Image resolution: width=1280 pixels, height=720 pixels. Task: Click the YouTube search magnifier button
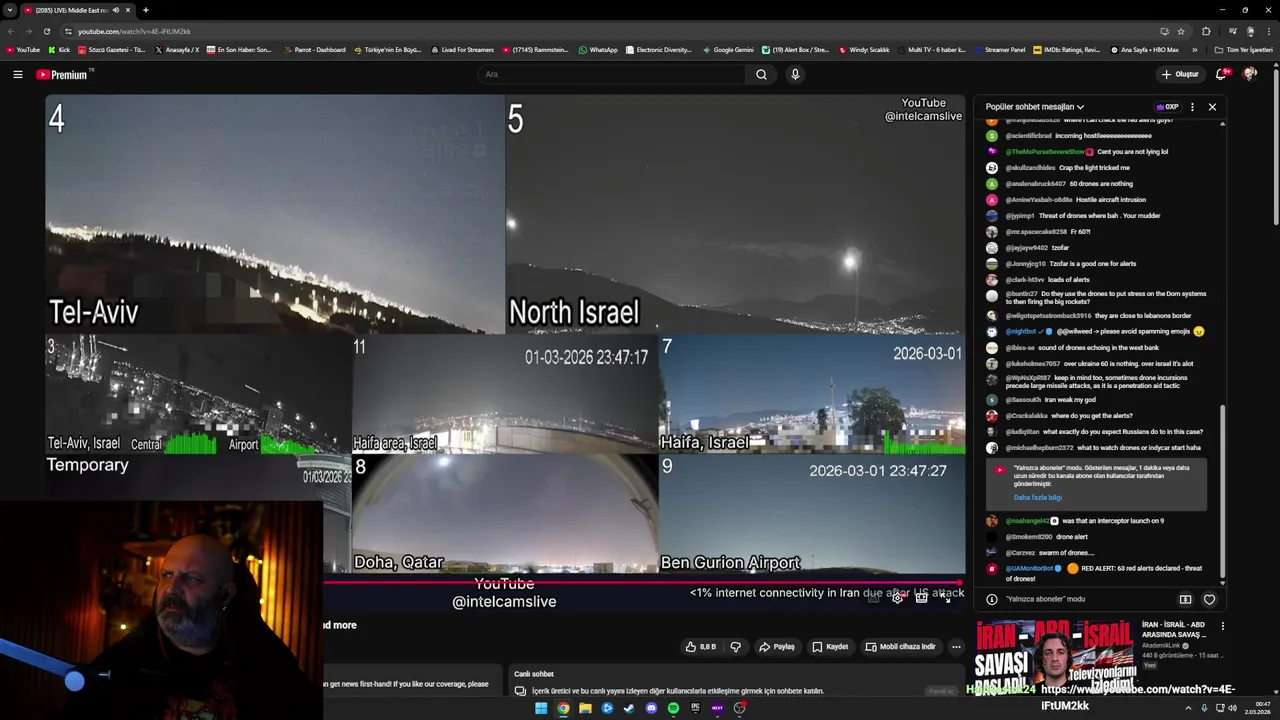coord(761,74)
